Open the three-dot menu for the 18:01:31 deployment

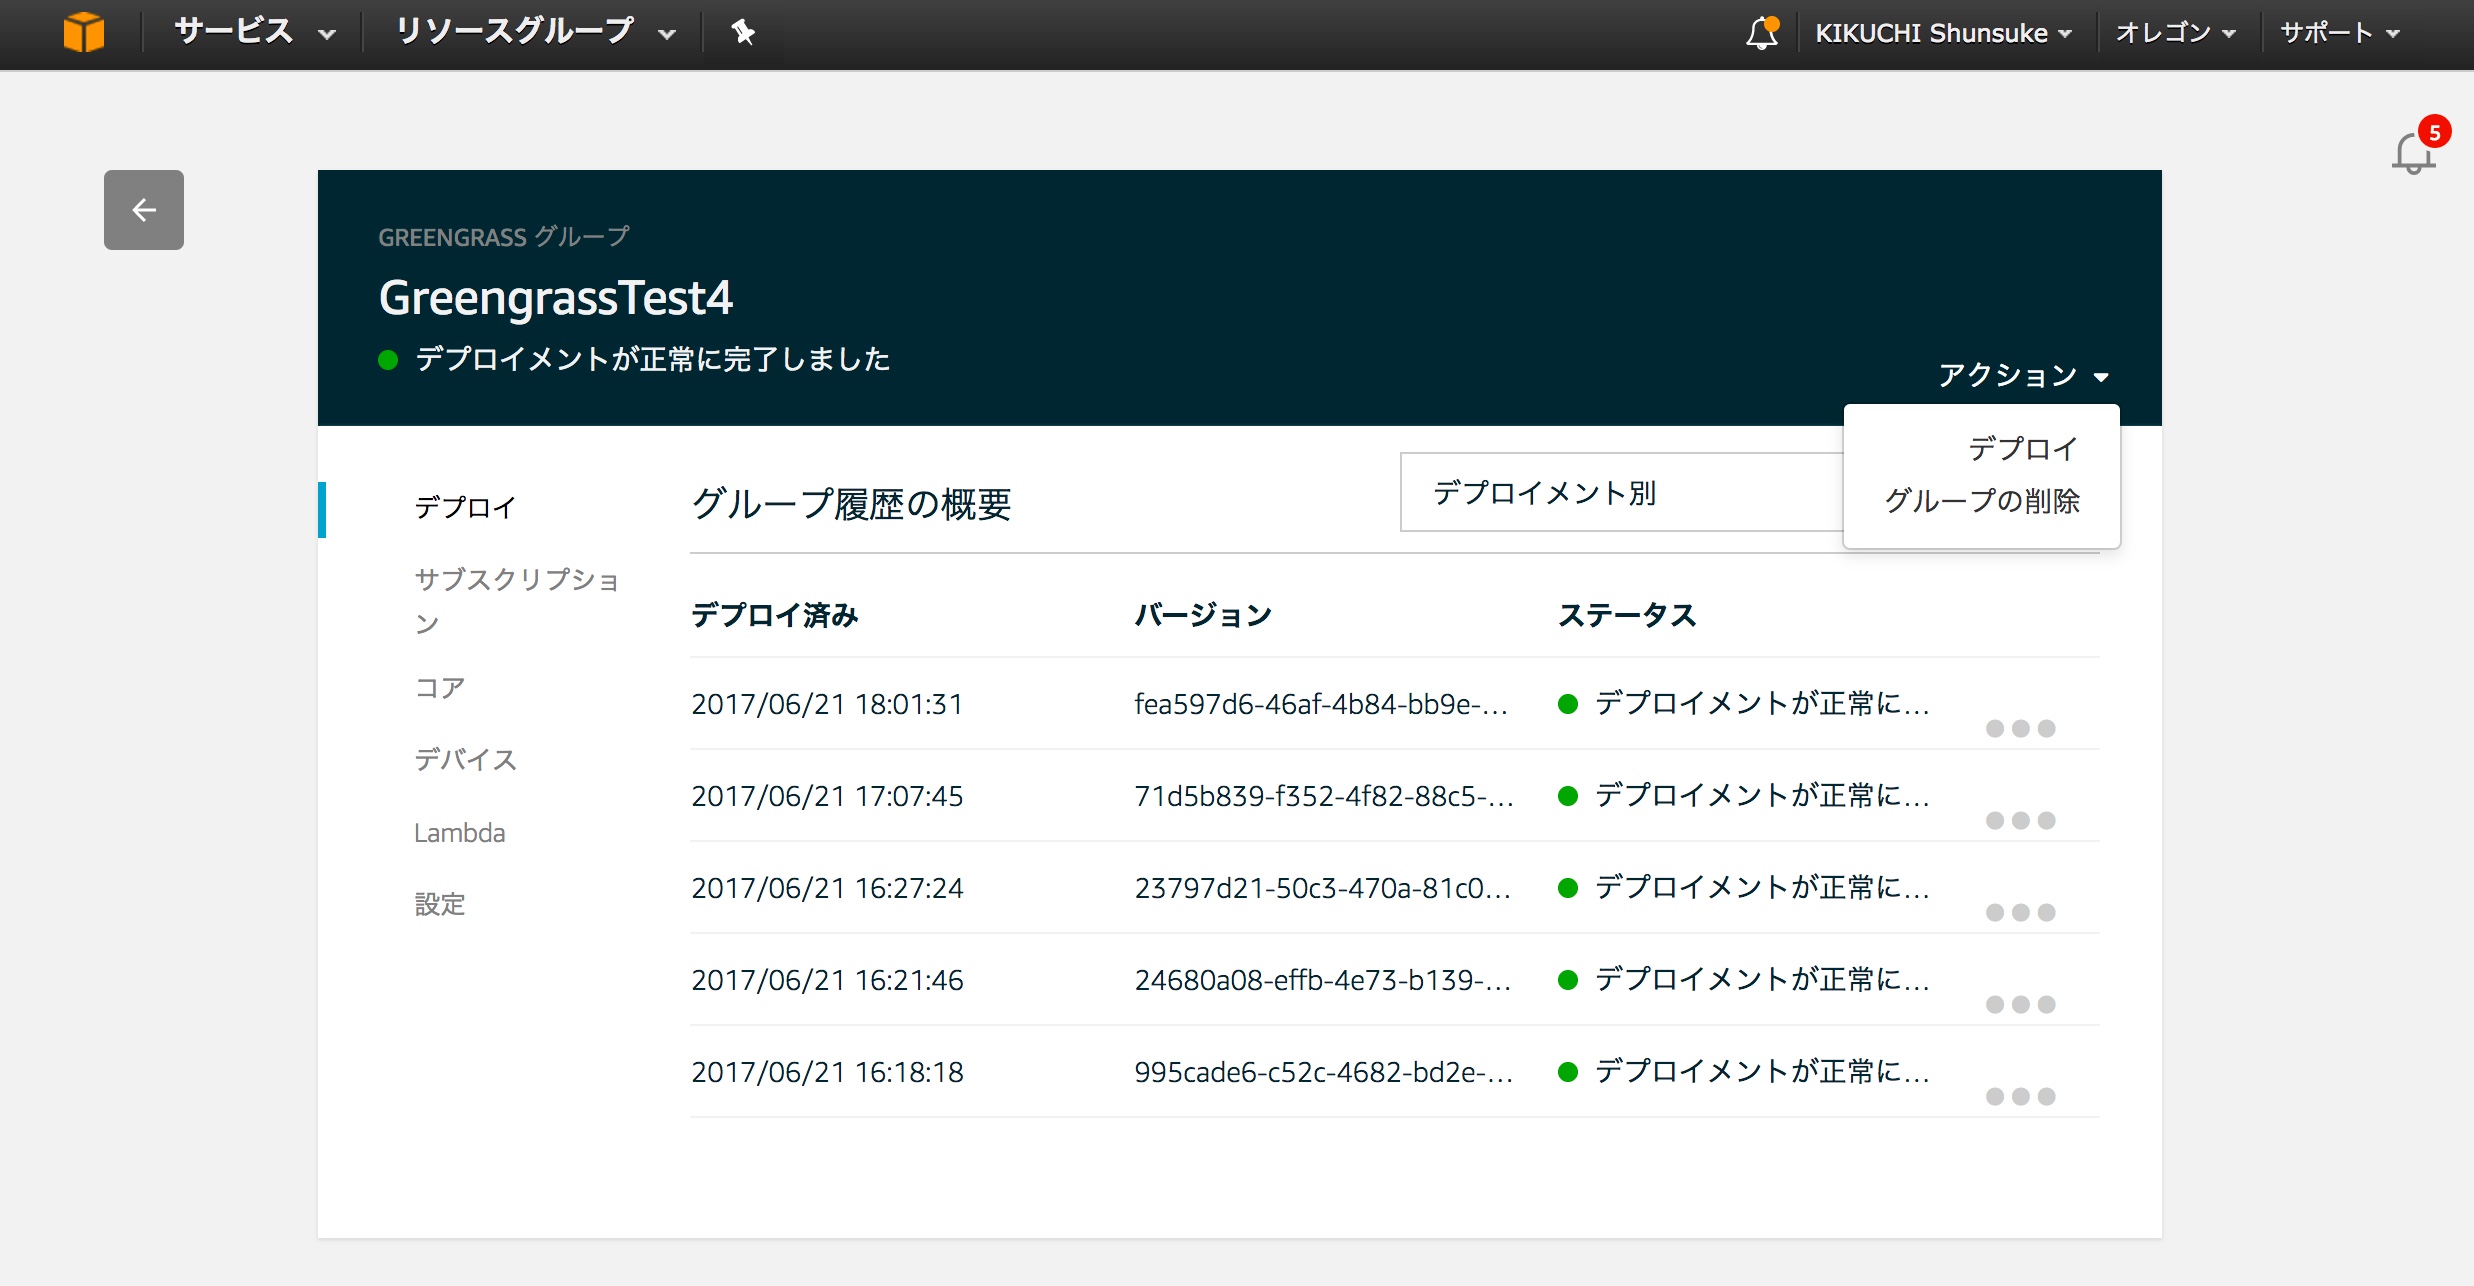click(x=2020, y=728)
